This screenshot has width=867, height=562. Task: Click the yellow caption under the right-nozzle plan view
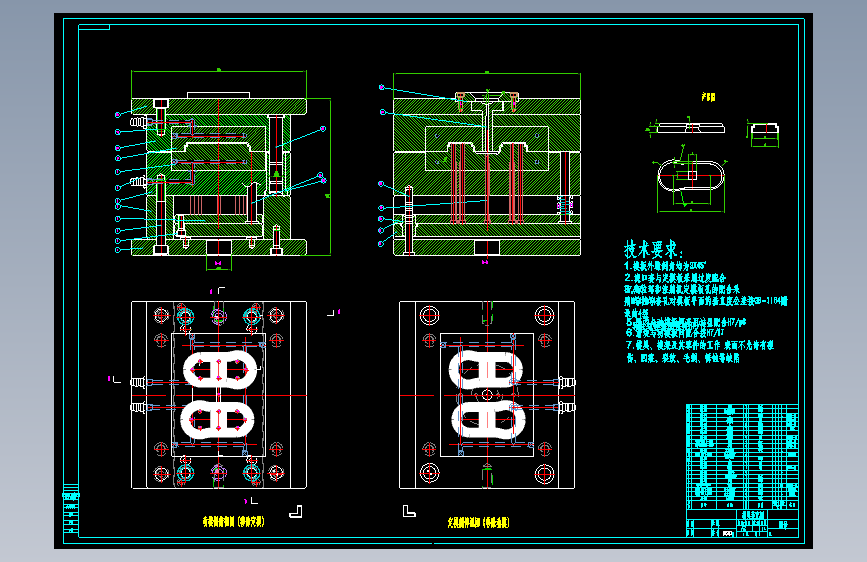pos(478,522)
